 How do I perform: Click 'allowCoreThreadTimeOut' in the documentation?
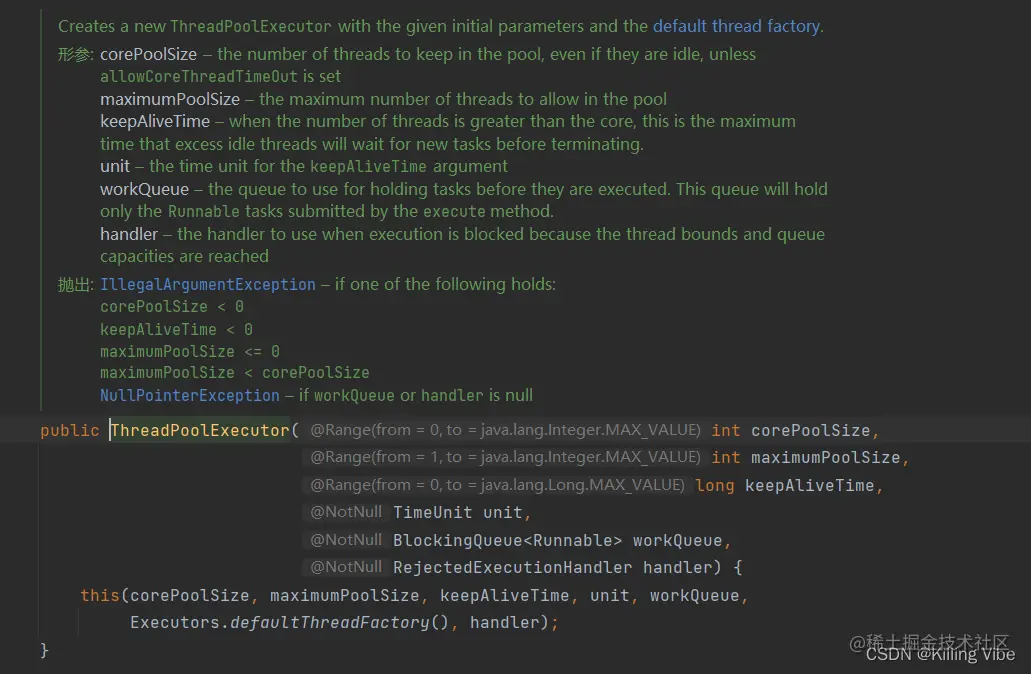(x=199, y=76)
